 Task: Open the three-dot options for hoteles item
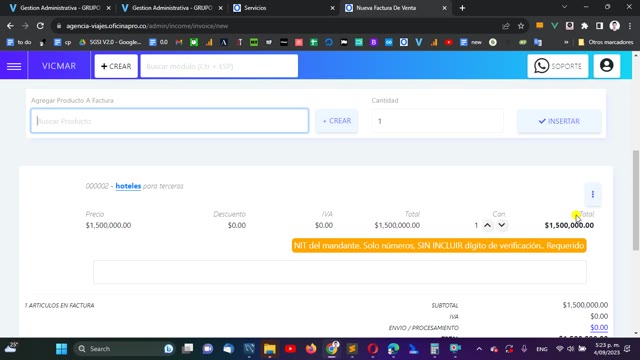coord(593,194)
